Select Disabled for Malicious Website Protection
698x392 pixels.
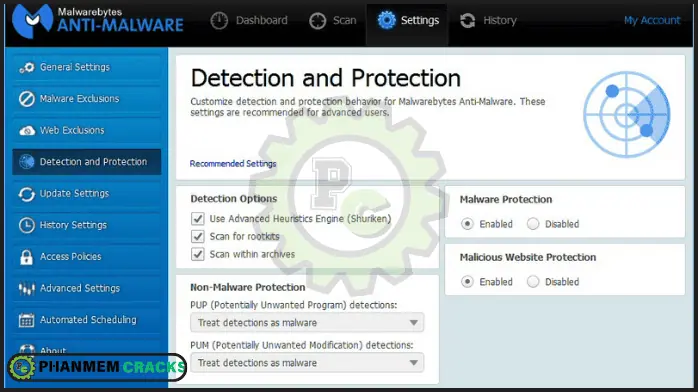point(533,282)
